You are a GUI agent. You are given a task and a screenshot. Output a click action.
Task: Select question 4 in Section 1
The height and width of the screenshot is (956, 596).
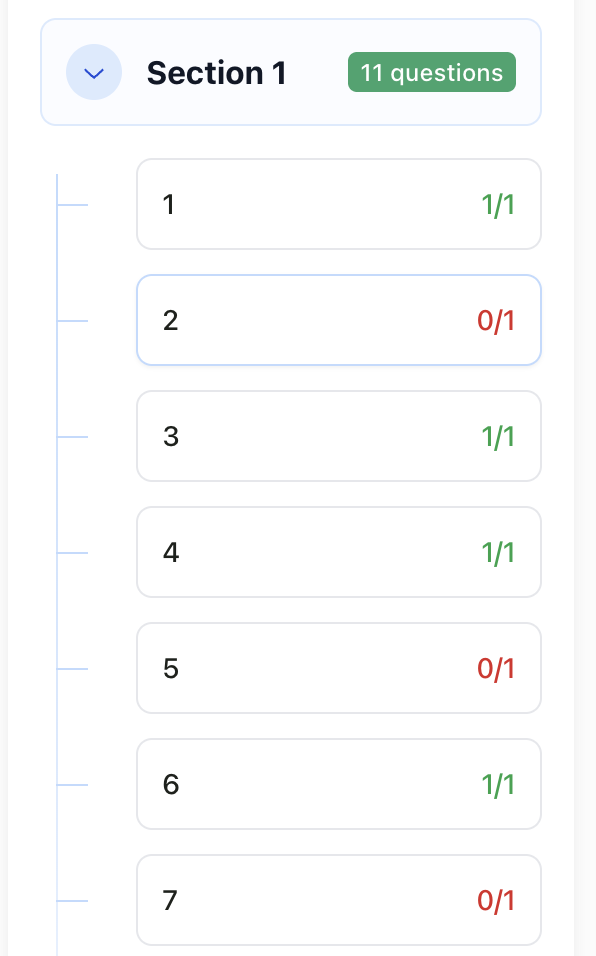pyautogui.click(x=338, y=552)
